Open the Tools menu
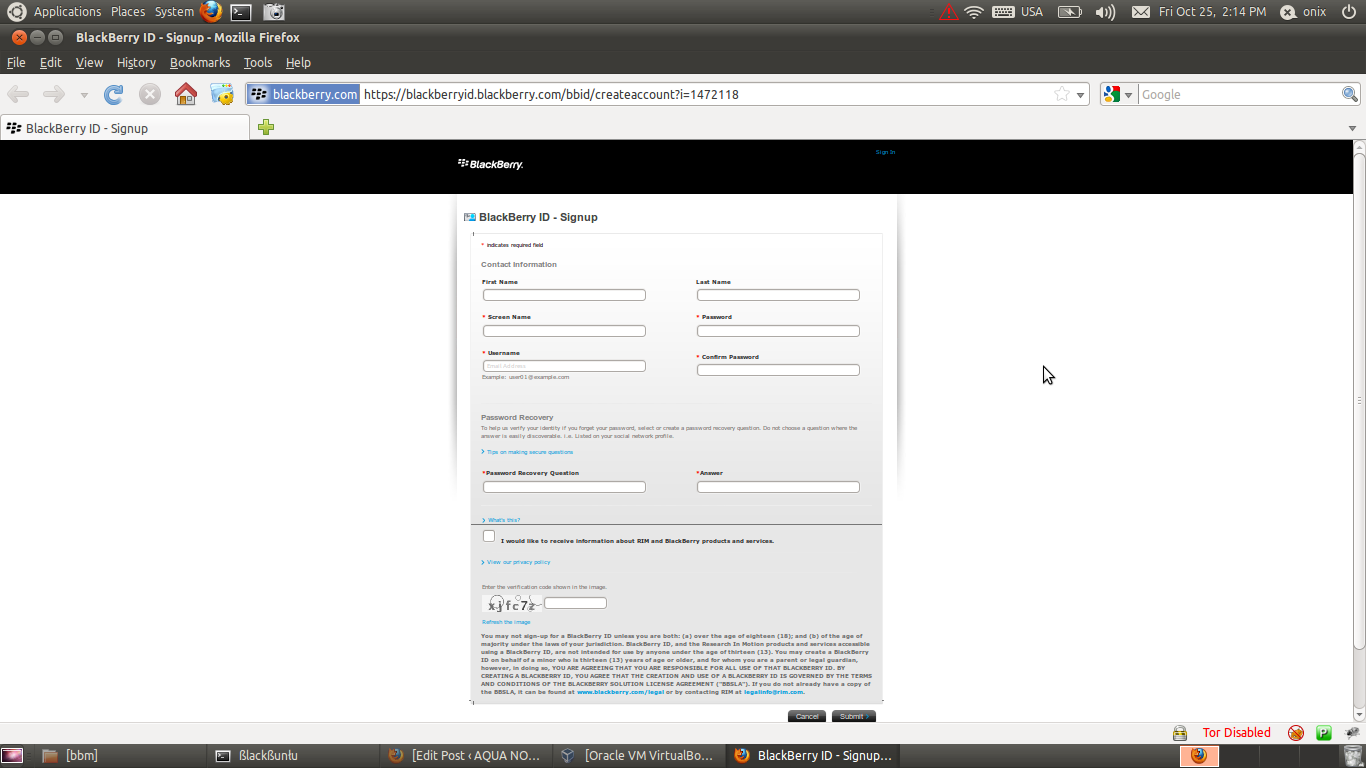This screenshot has height=768, width=1366. coord(258,62)
